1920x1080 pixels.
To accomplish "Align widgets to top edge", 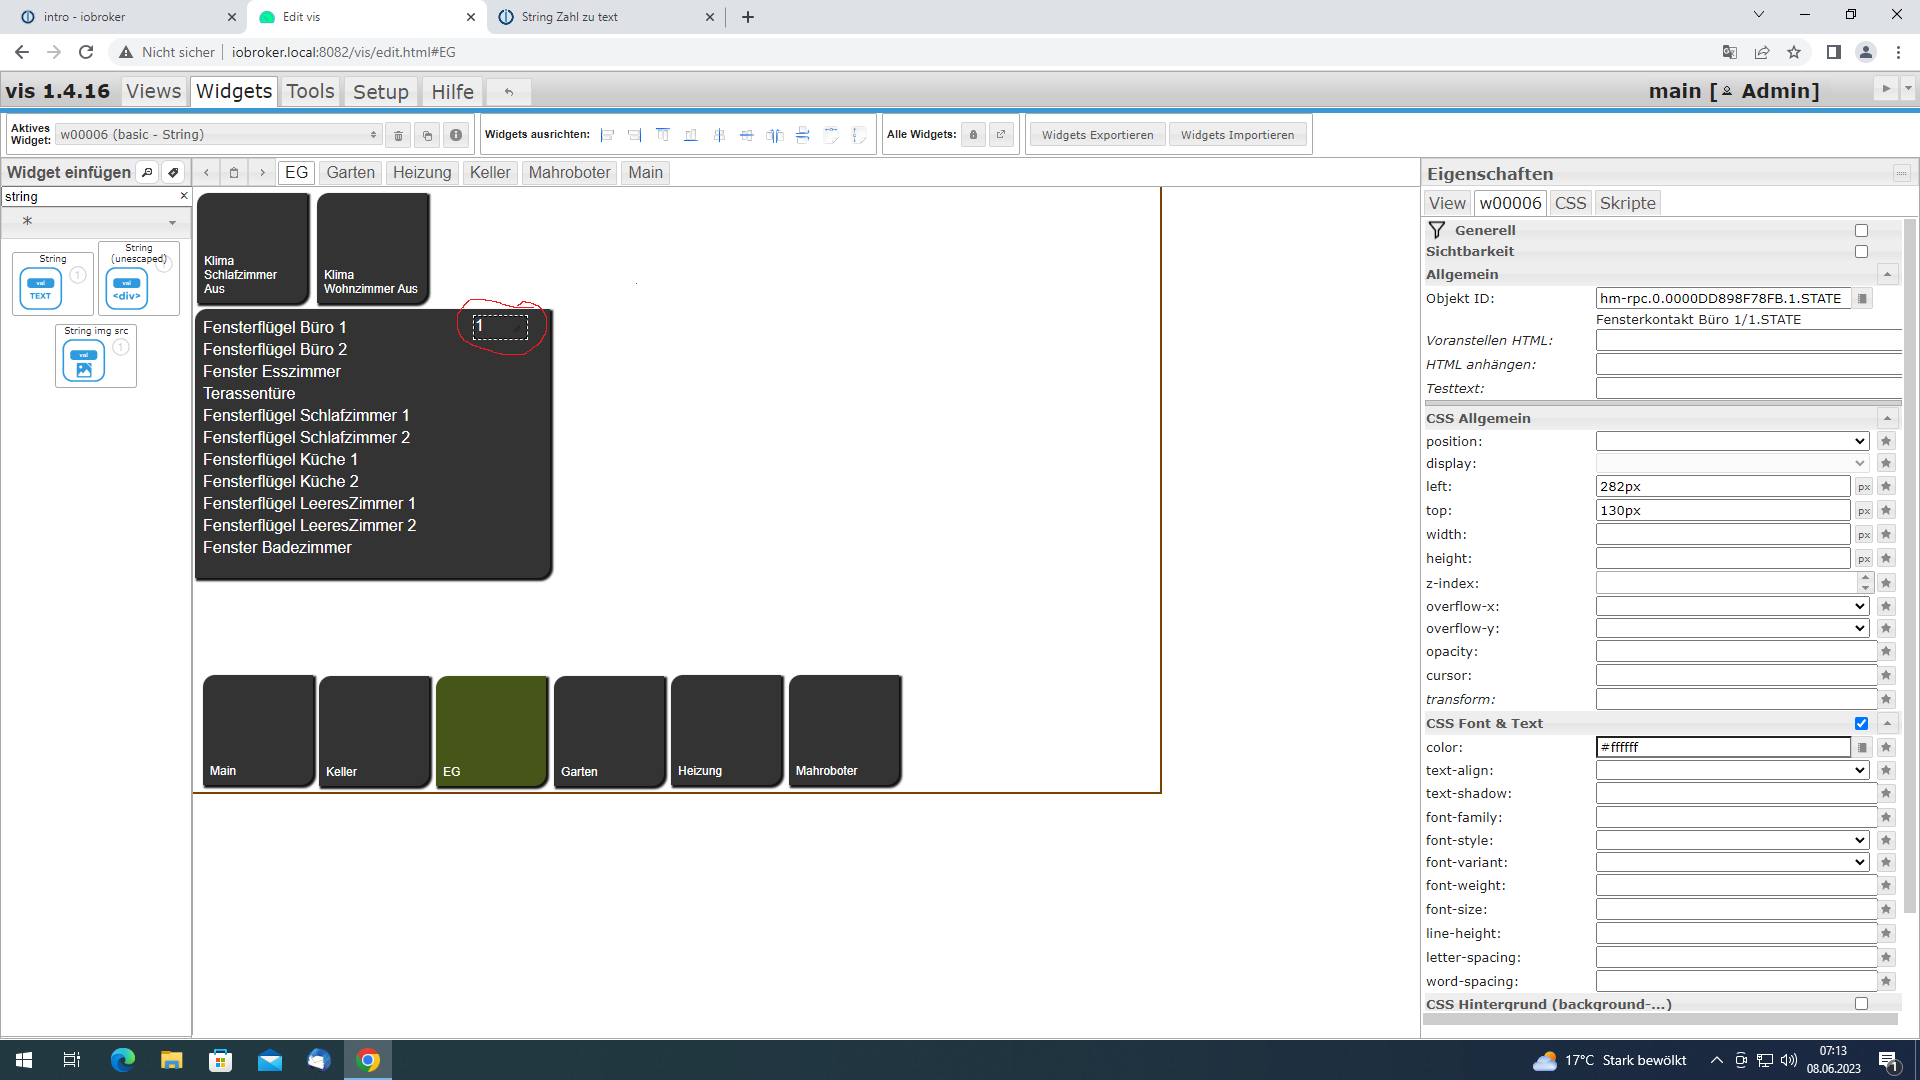I will coord(662,135).
